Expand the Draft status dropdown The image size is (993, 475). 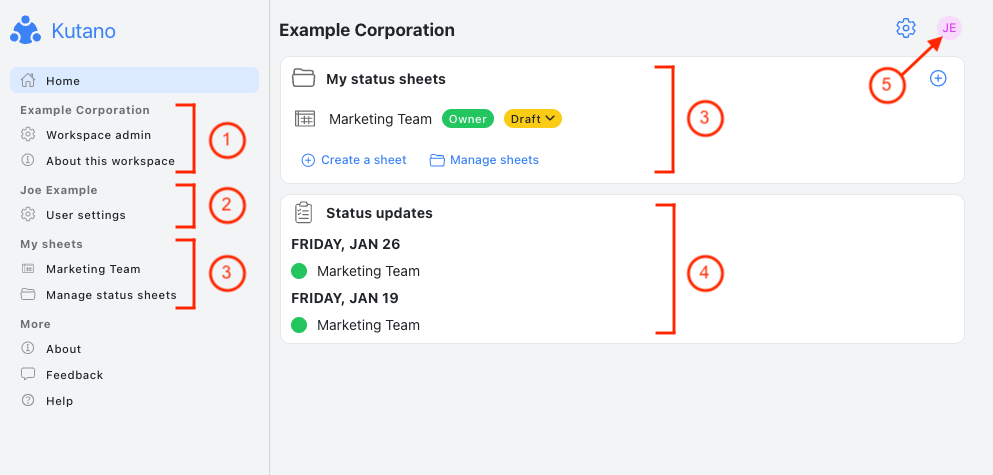tap(533, 118)
